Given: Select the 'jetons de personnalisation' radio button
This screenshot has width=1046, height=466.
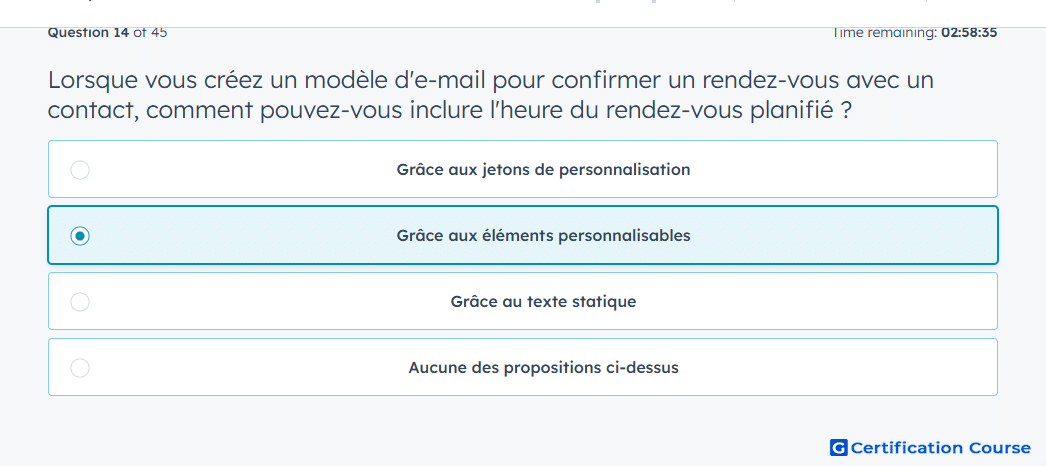Looking at the screenshot, I should [80, 170].
